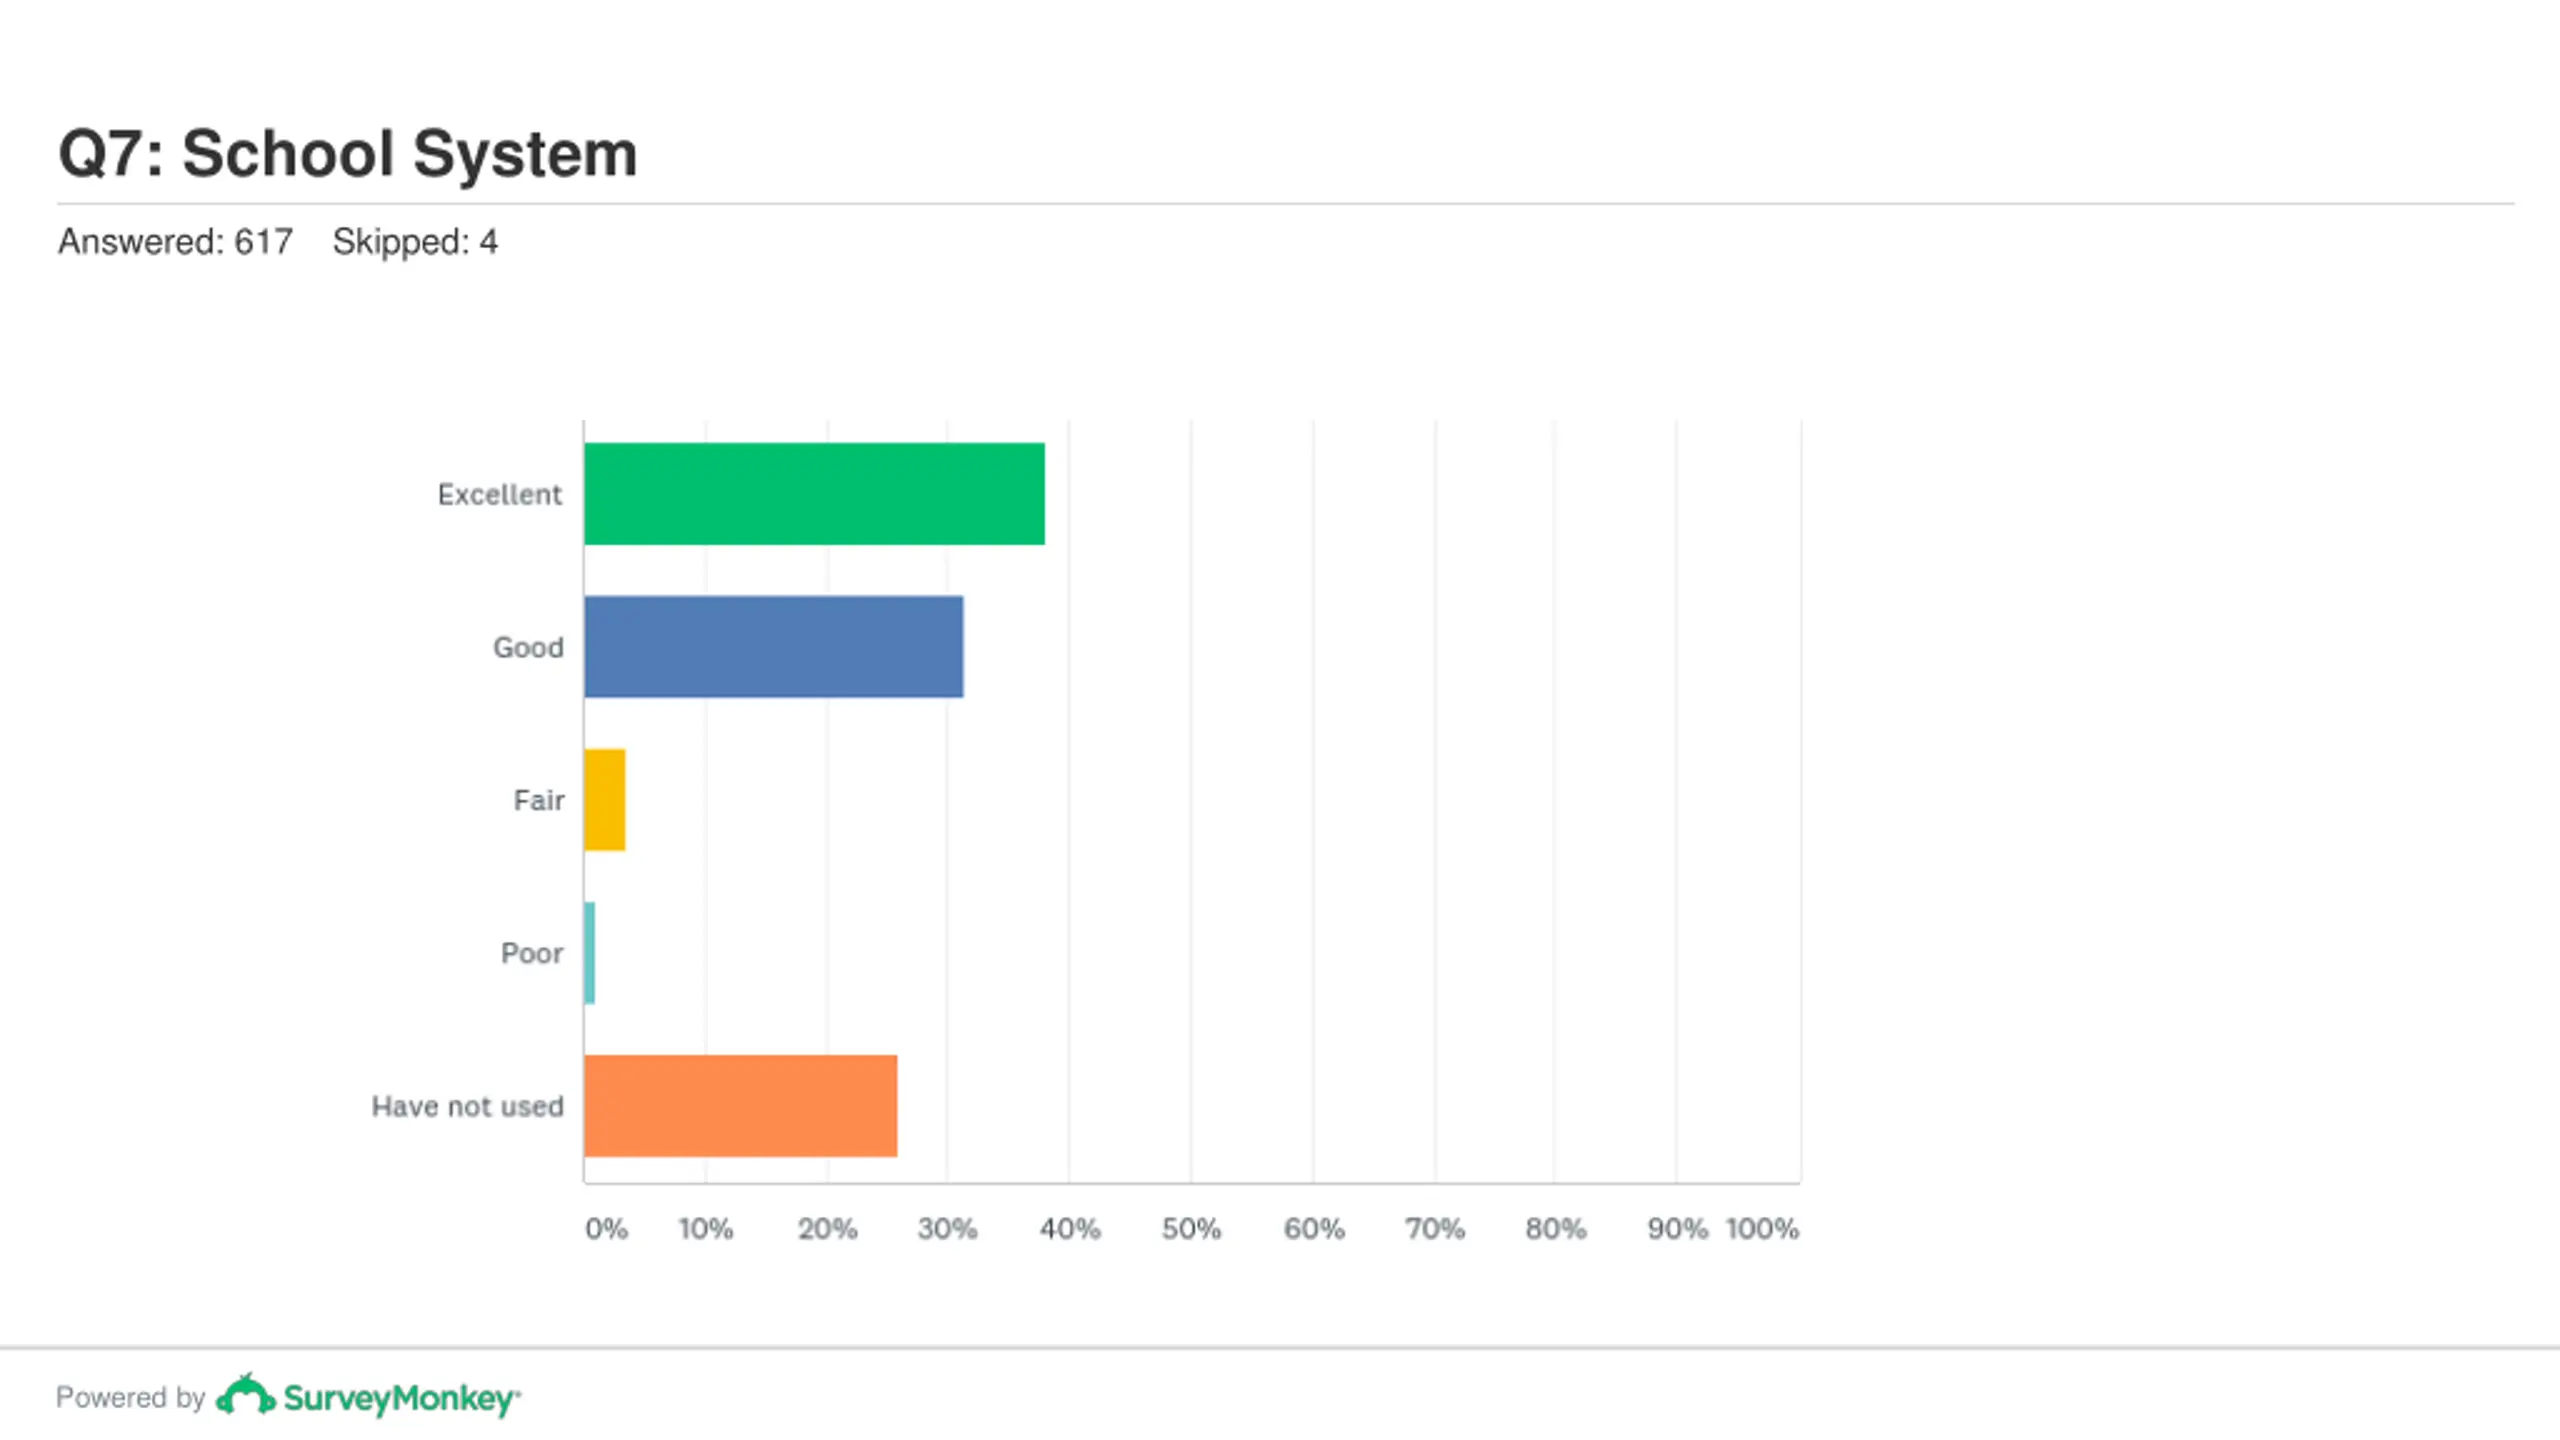Select the orange Have not used bar
Screen dimensions: 2560x1440
point(741,1106)
